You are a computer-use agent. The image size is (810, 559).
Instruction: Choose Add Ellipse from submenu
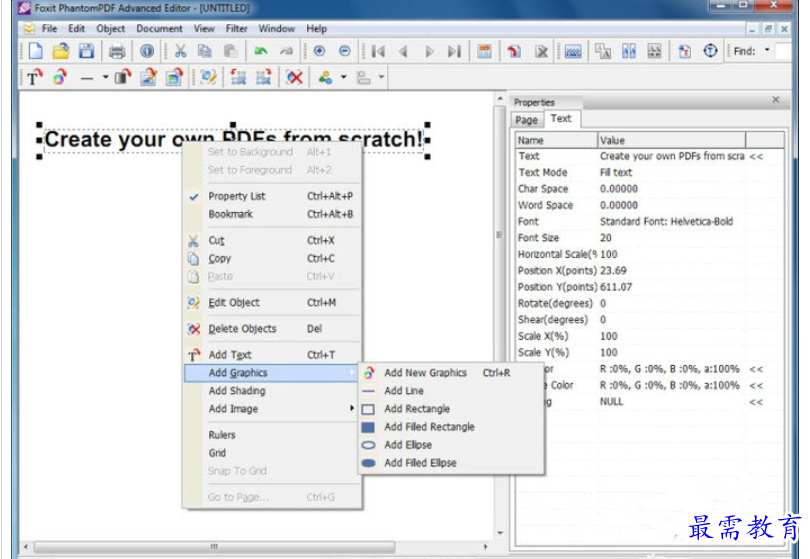click(451, 445)
